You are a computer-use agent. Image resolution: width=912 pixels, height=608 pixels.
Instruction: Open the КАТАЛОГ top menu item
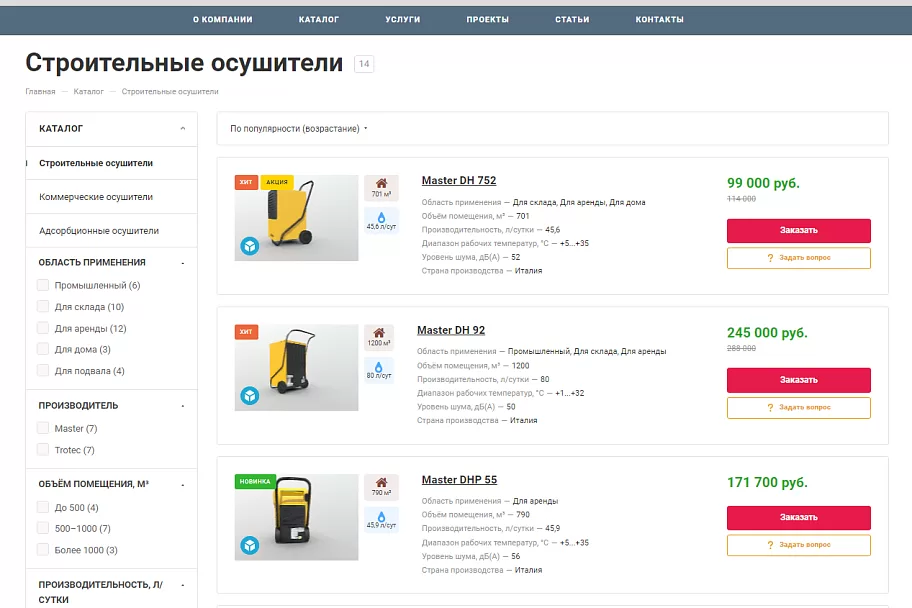319,19
